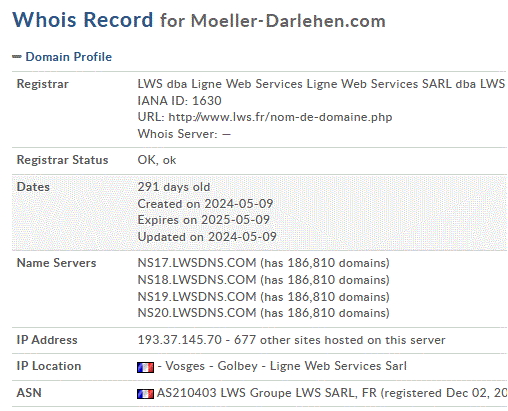Screen dimensions: 508x411
Task: Click the French flag in IP Location row
Action: pyautogui.click(x=145, y=367)
